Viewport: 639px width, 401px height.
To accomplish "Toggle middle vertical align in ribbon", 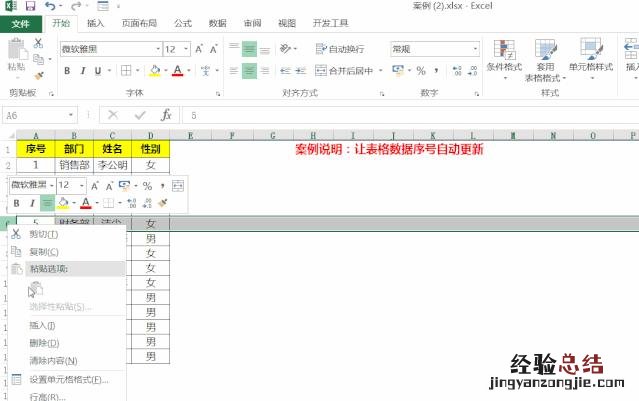I will (x=249, y=49).
